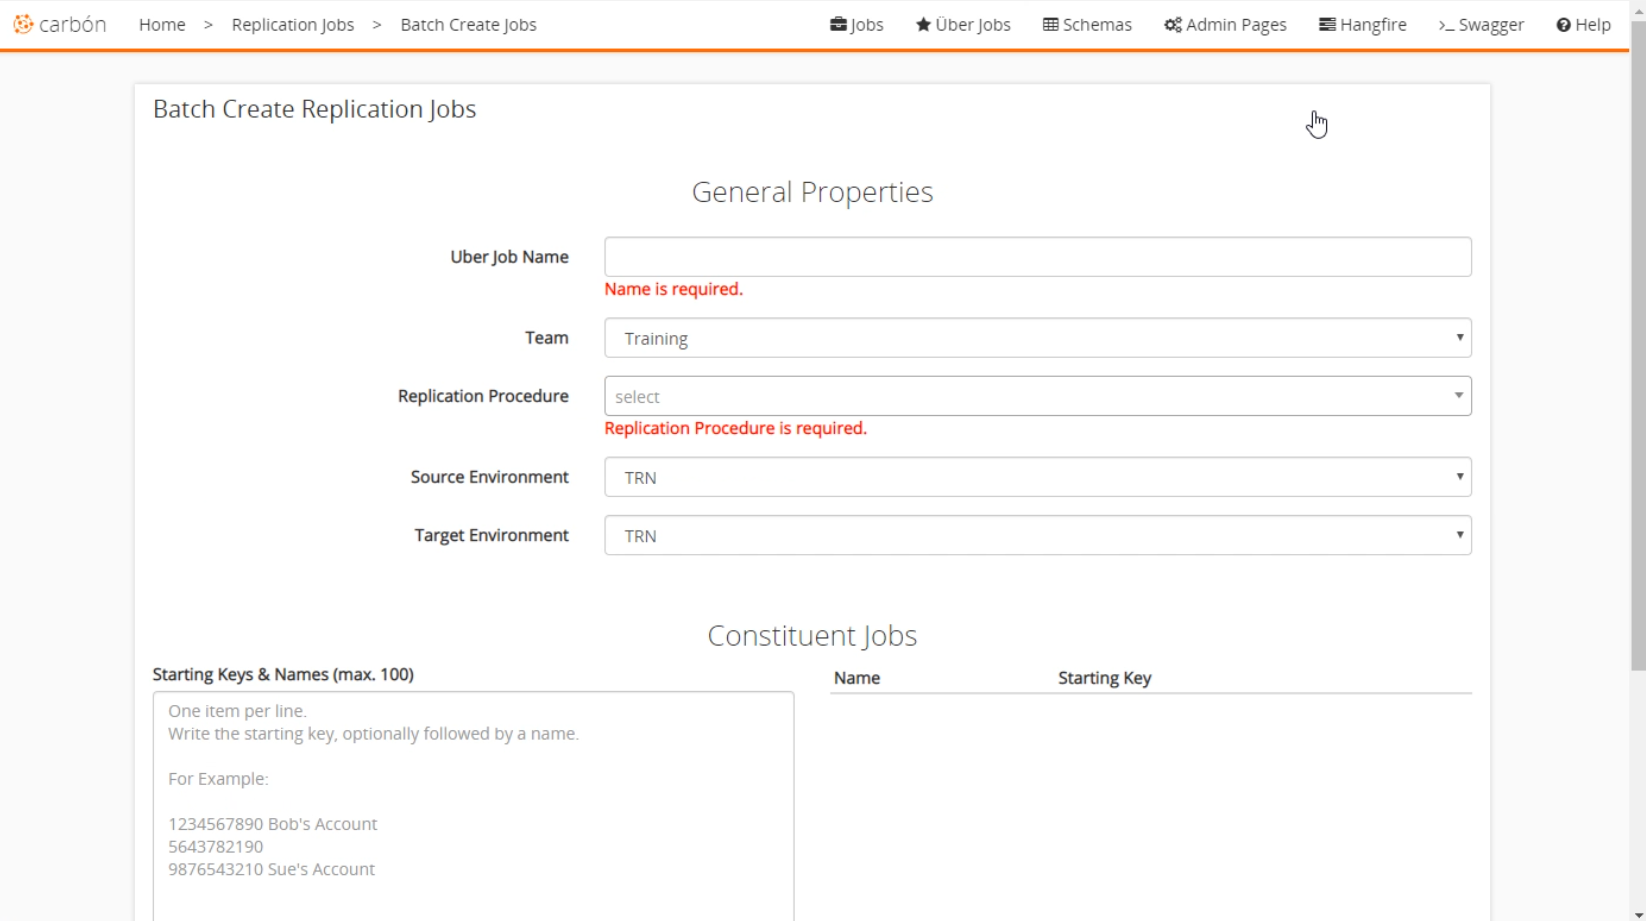Screen dimensions: 1646x921
Task: Click the Uber Job Name label
Action: coord(509,257)
